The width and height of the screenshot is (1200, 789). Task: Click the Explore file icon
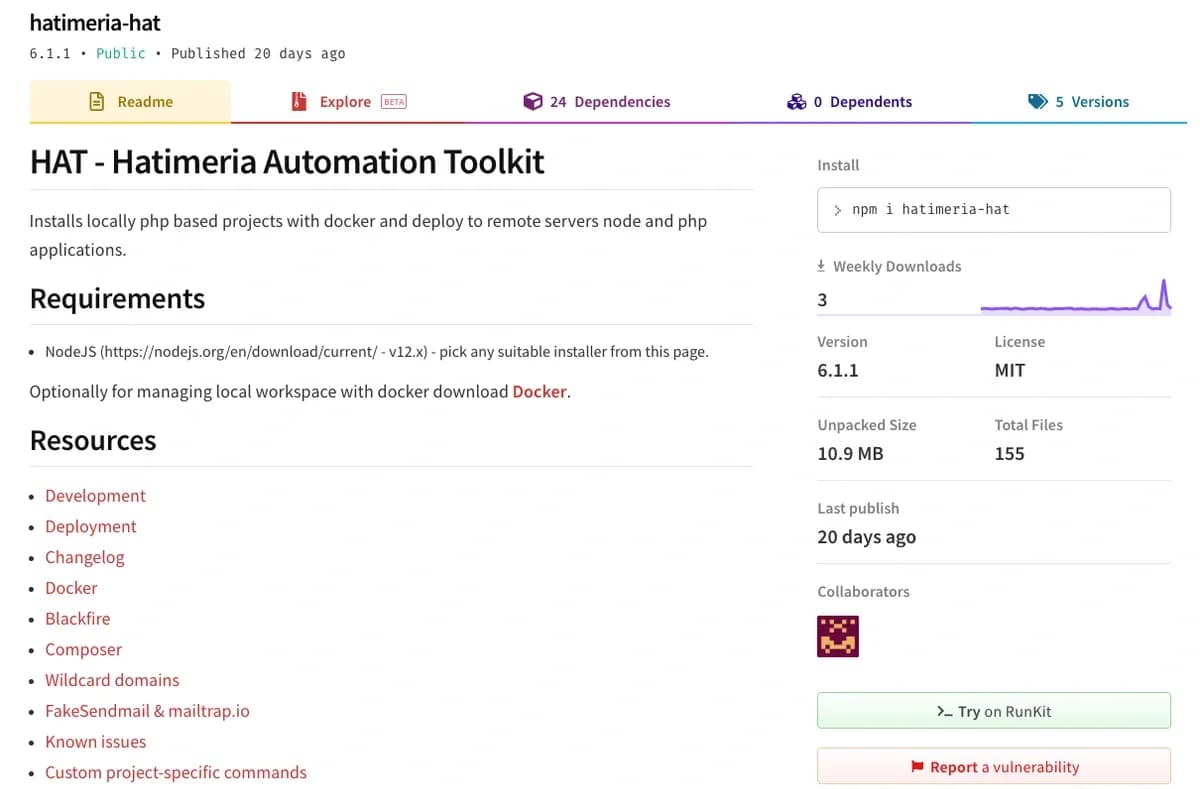tap(298, 102)
